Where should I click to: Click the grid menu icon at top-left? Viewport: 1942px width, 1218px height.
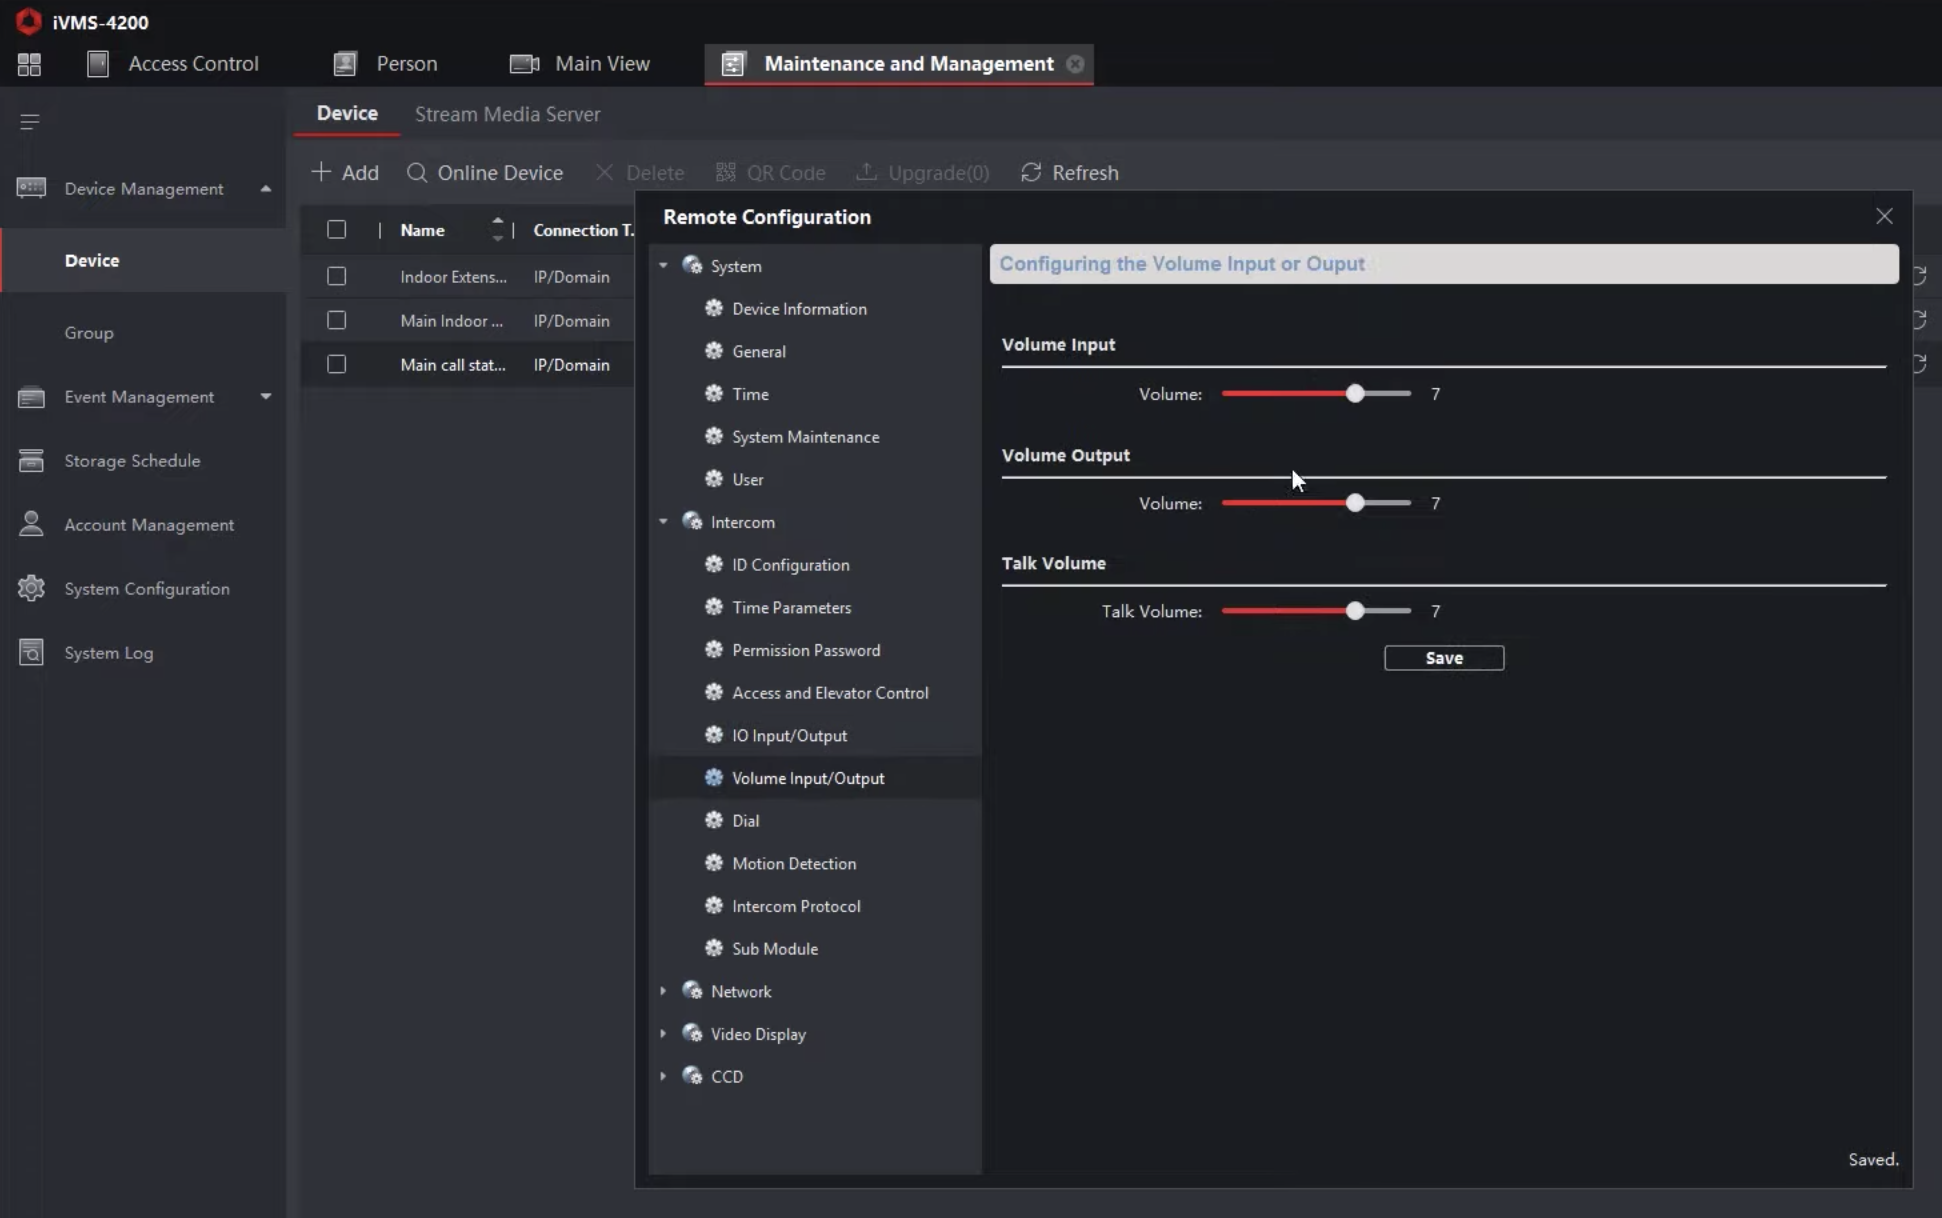point(29,64)
